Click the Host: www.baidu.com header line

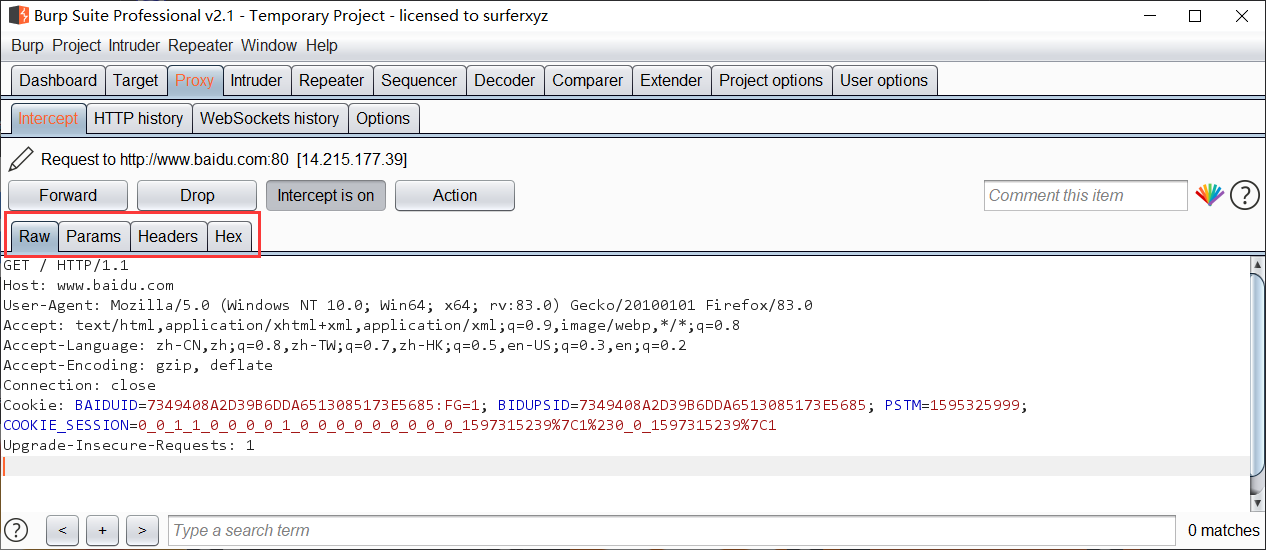tap(88, 285)
